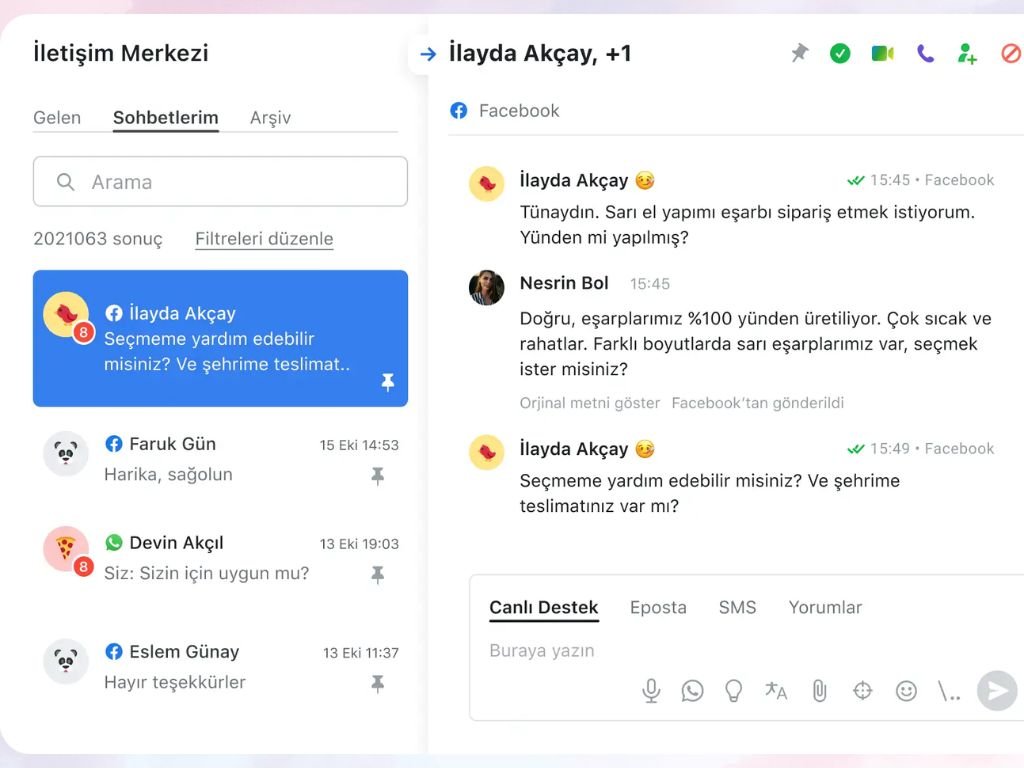This screenshot has width=1024, height=768.
Task: Toggle the pin on Faruk Gün's conversation
Action: [377, 477]
